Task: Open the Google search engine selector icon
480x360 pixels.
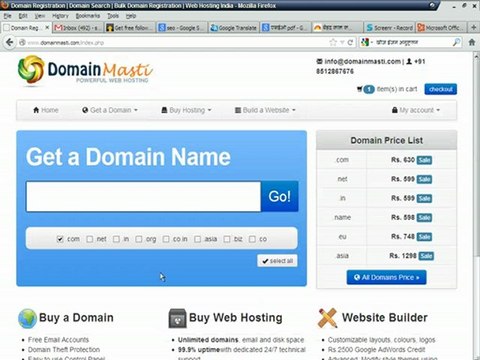Action: click(x=365, y=42)
